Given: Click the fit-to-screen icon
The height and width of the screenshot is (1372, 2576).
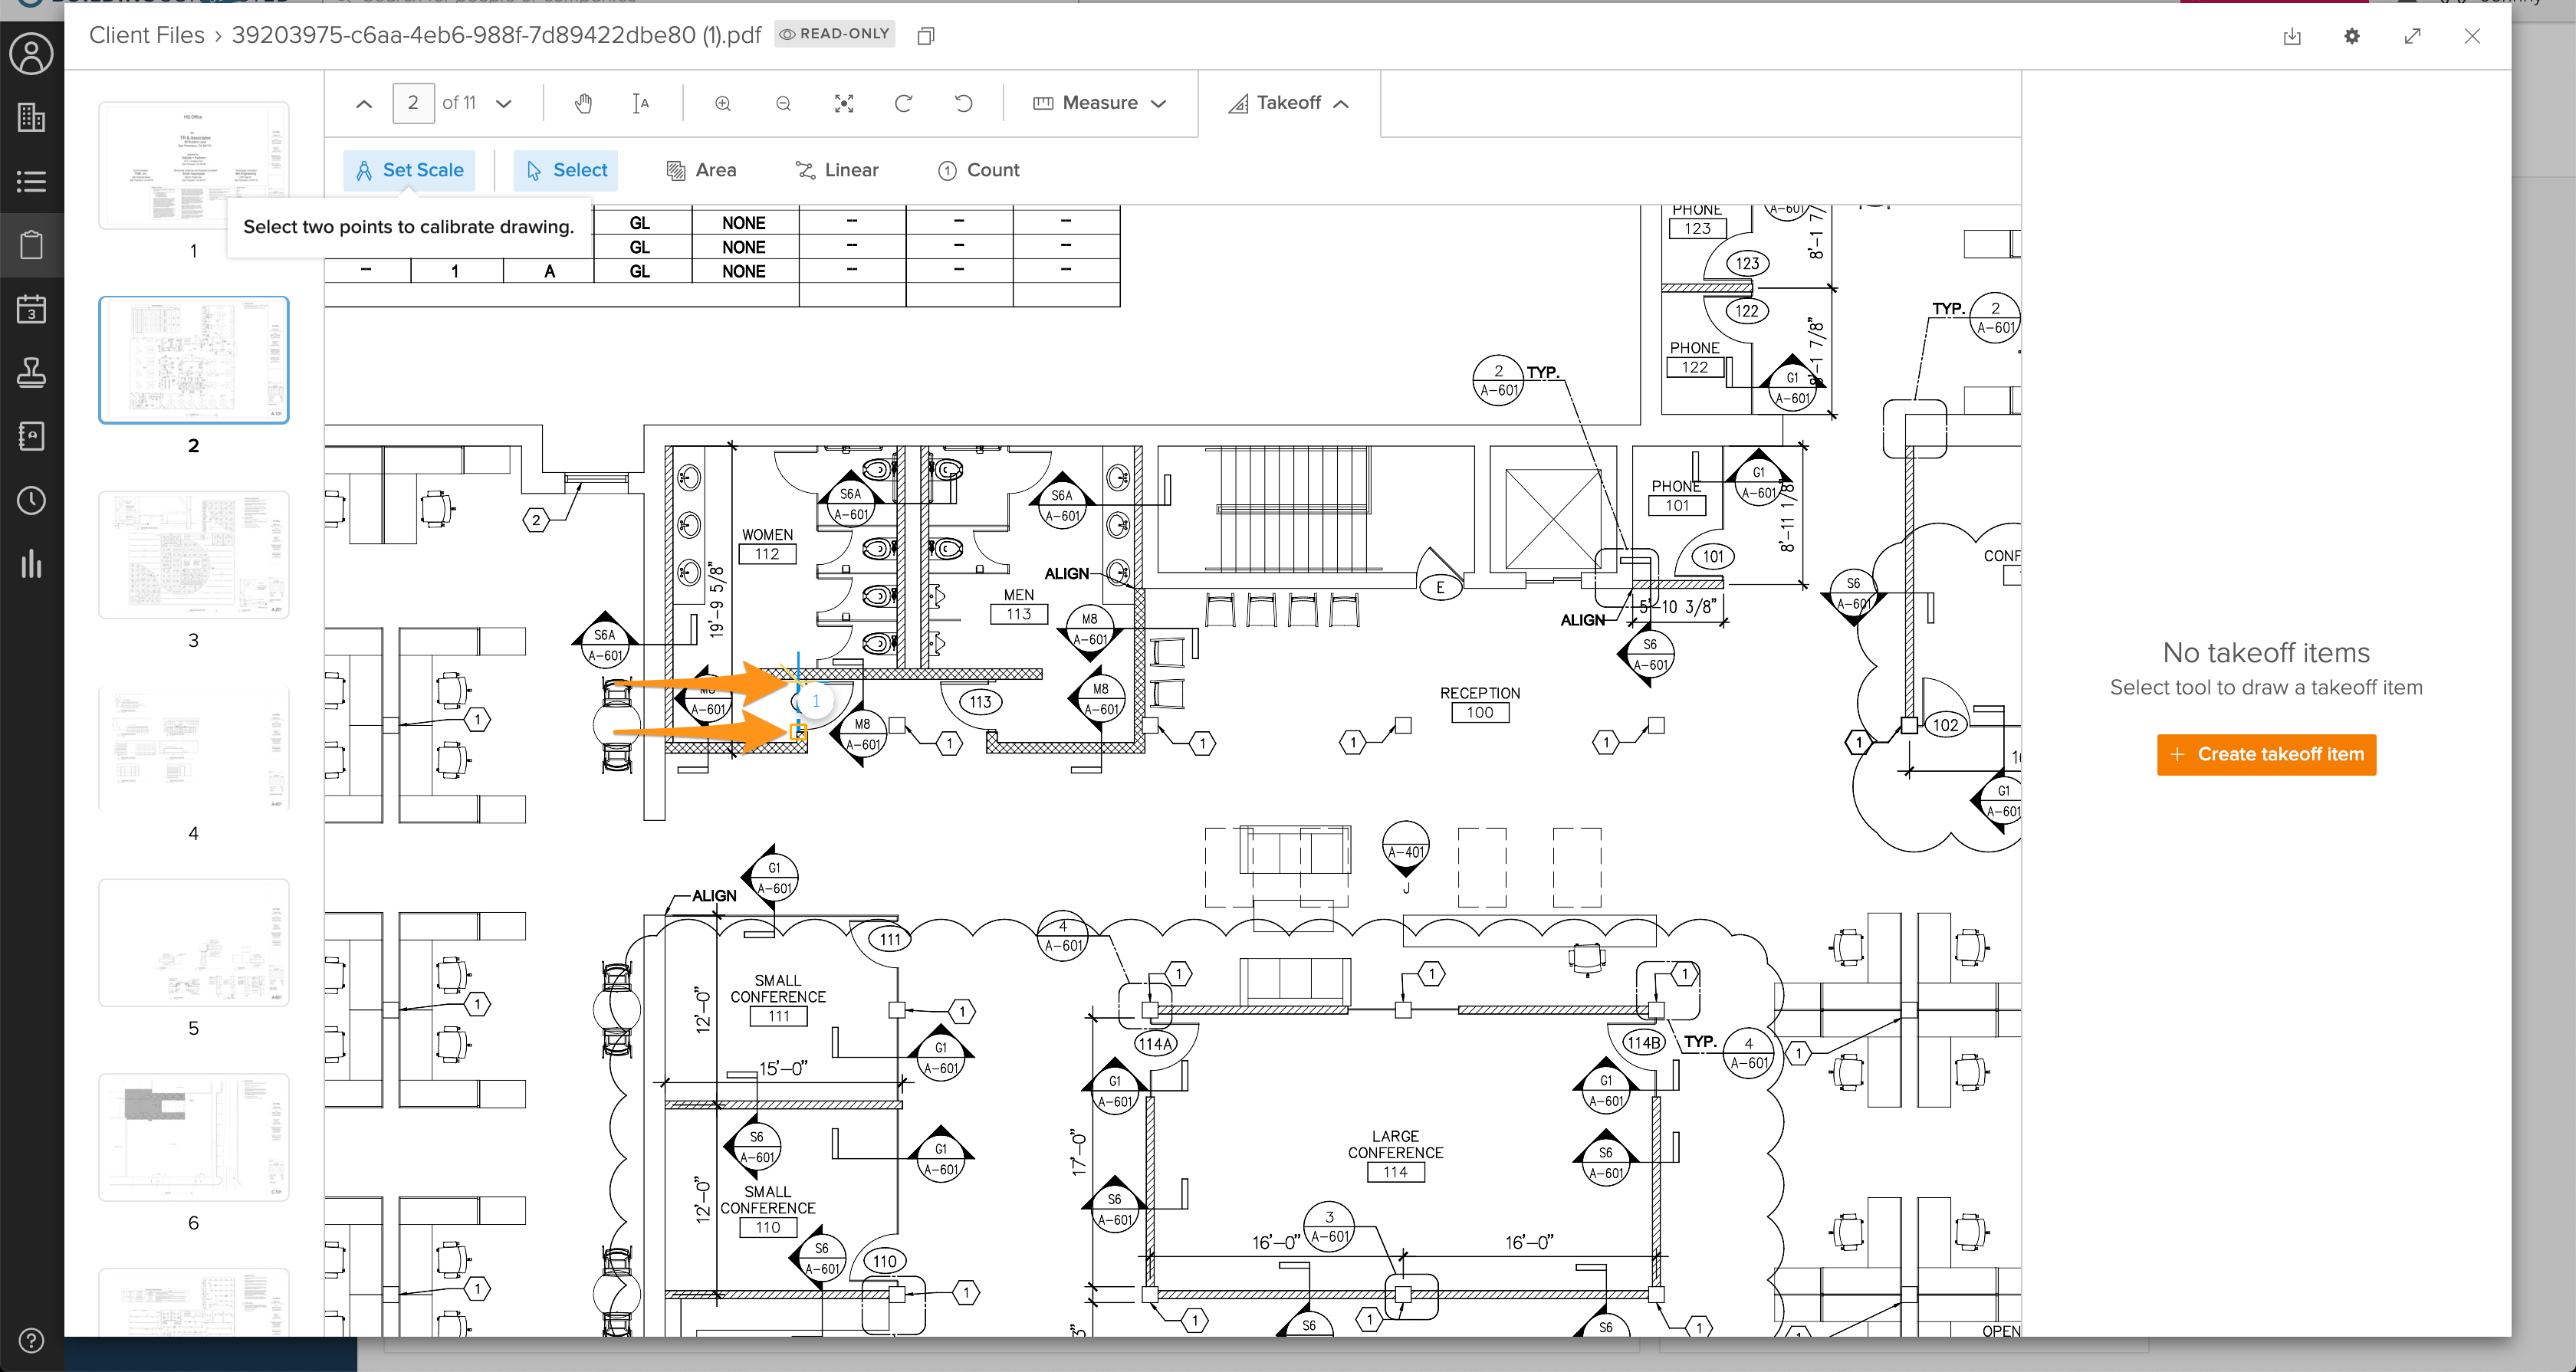Looking at the screenshot, I should coord(844,103).
